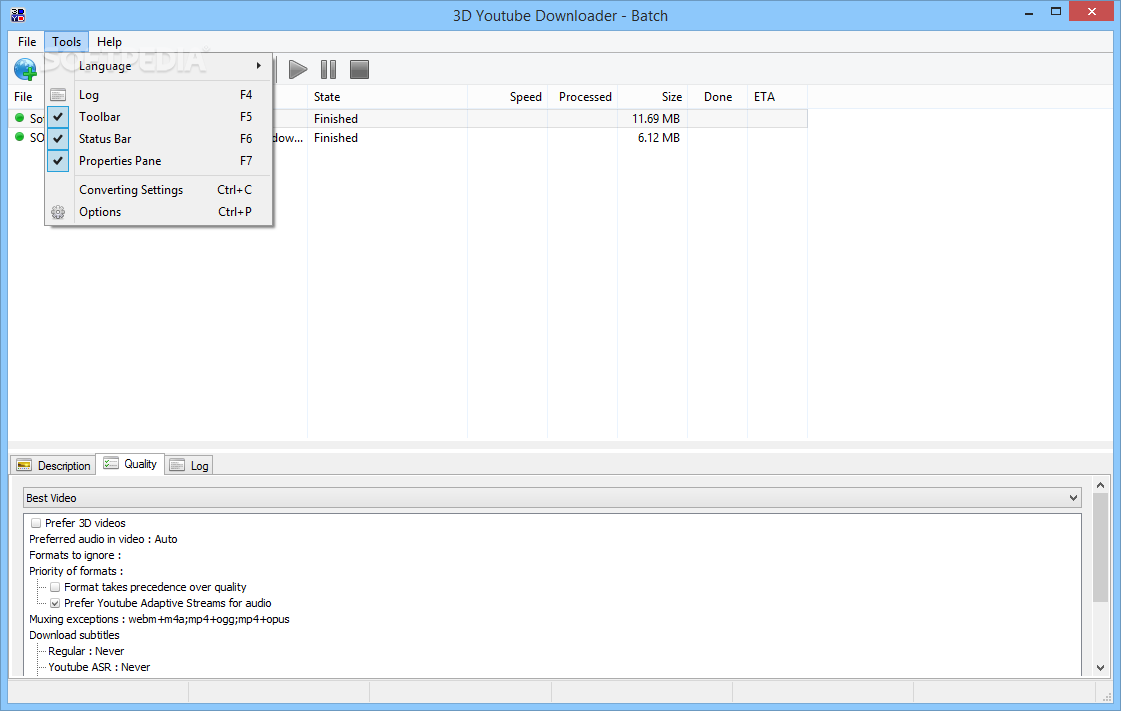
Task: Expand the Language submenu
Action: point(159,66)
